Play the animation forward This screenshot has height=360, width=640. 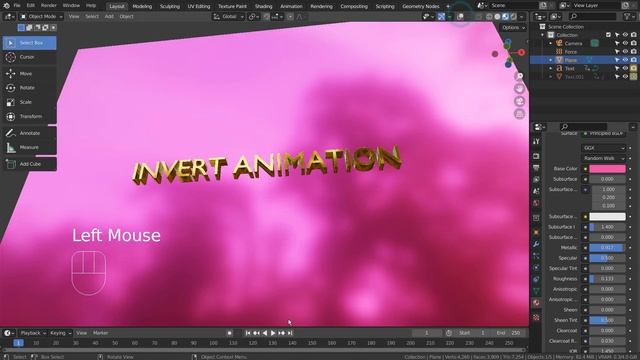[273, 333]
